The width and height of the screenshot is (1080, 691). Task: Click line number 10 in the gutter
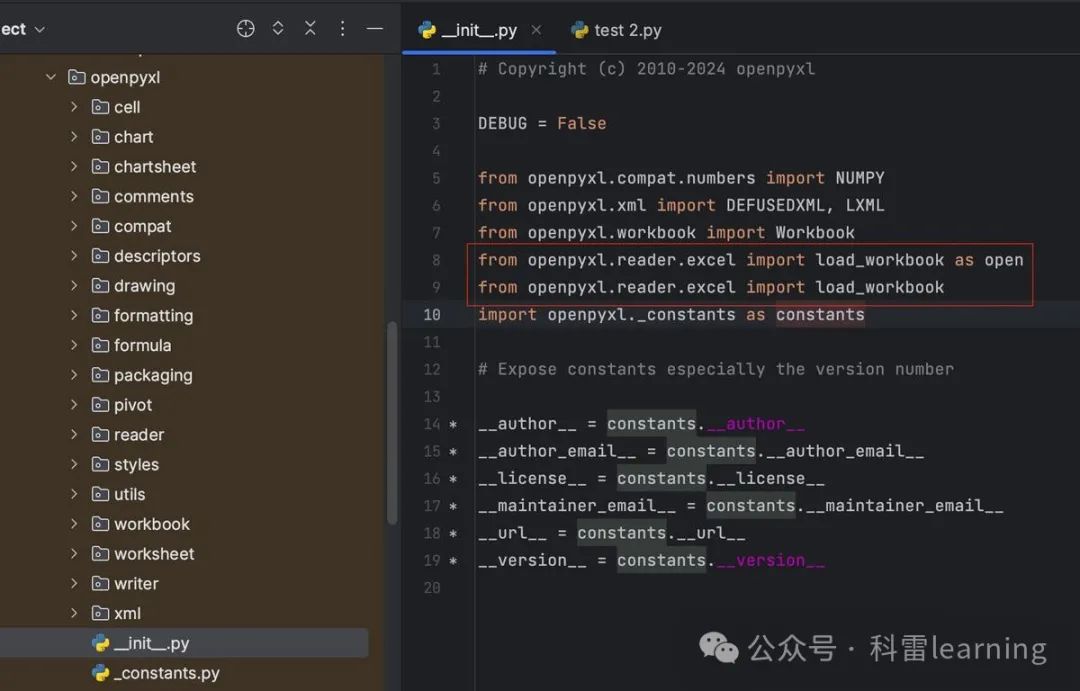click(x=431, y=314)
